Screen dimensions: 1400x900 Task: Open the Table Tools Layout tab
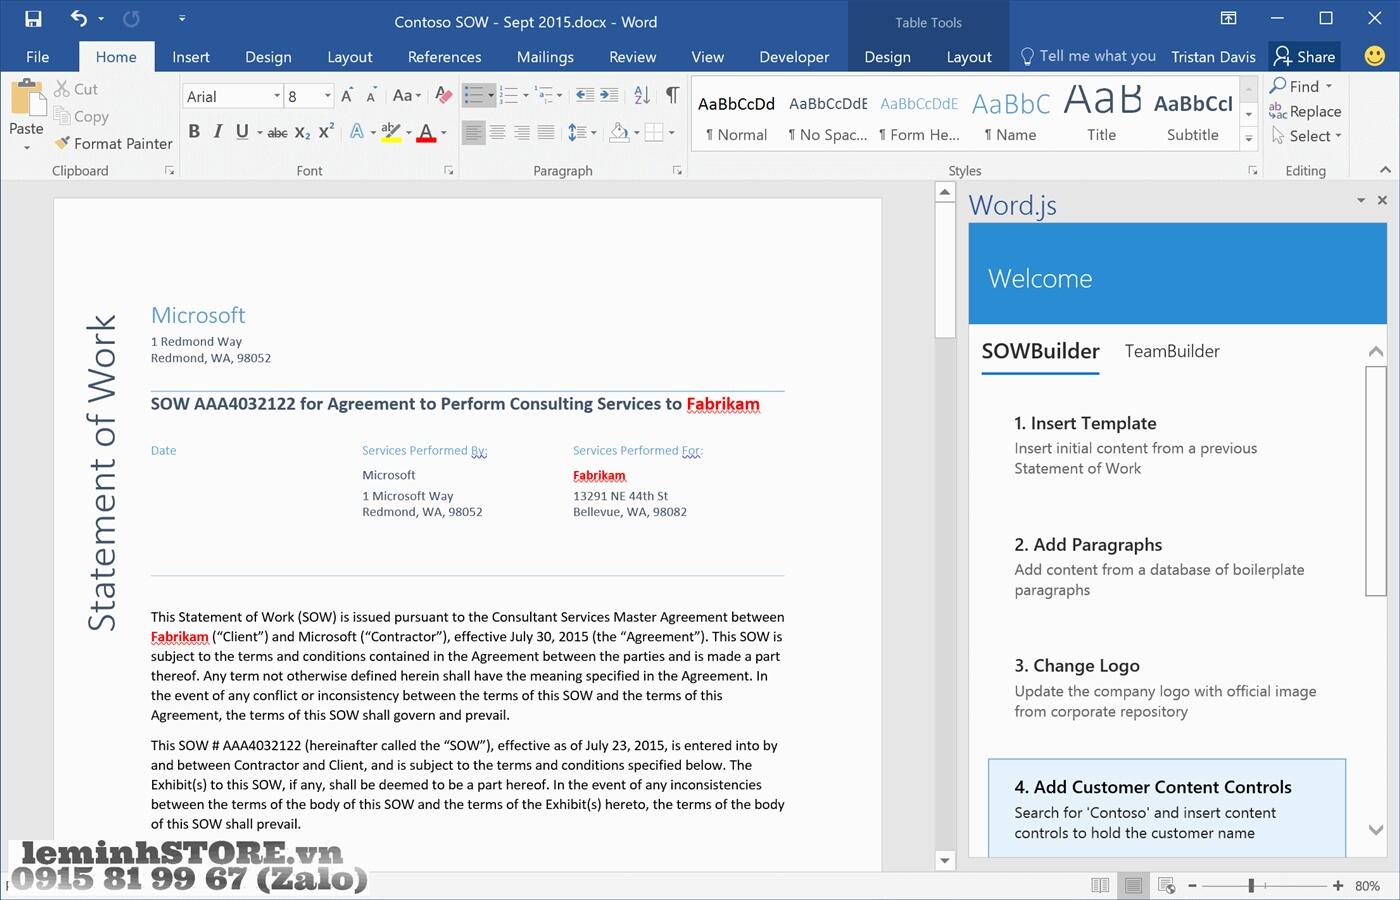click(x=969, y=57)
